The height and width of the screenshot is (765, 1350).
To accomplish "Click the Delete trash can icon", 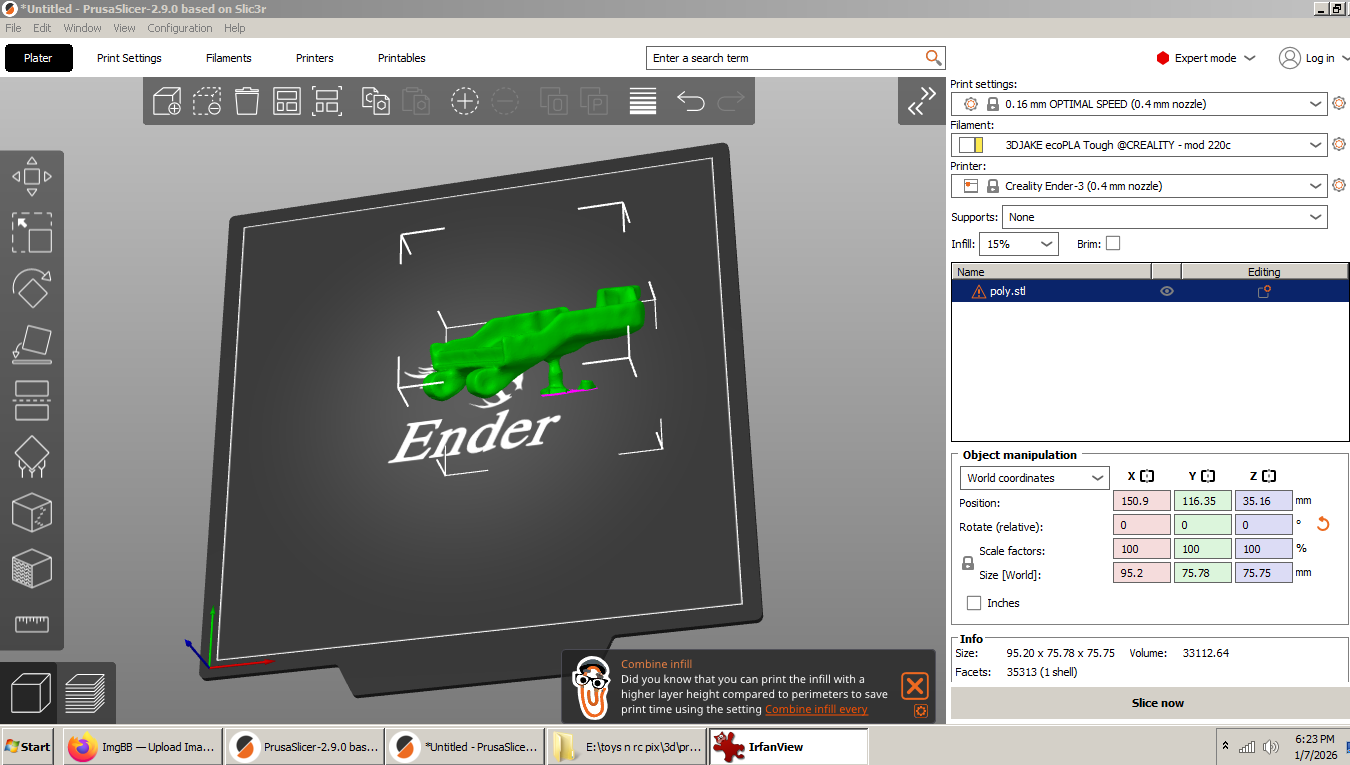I will click(x=247, y=101).
